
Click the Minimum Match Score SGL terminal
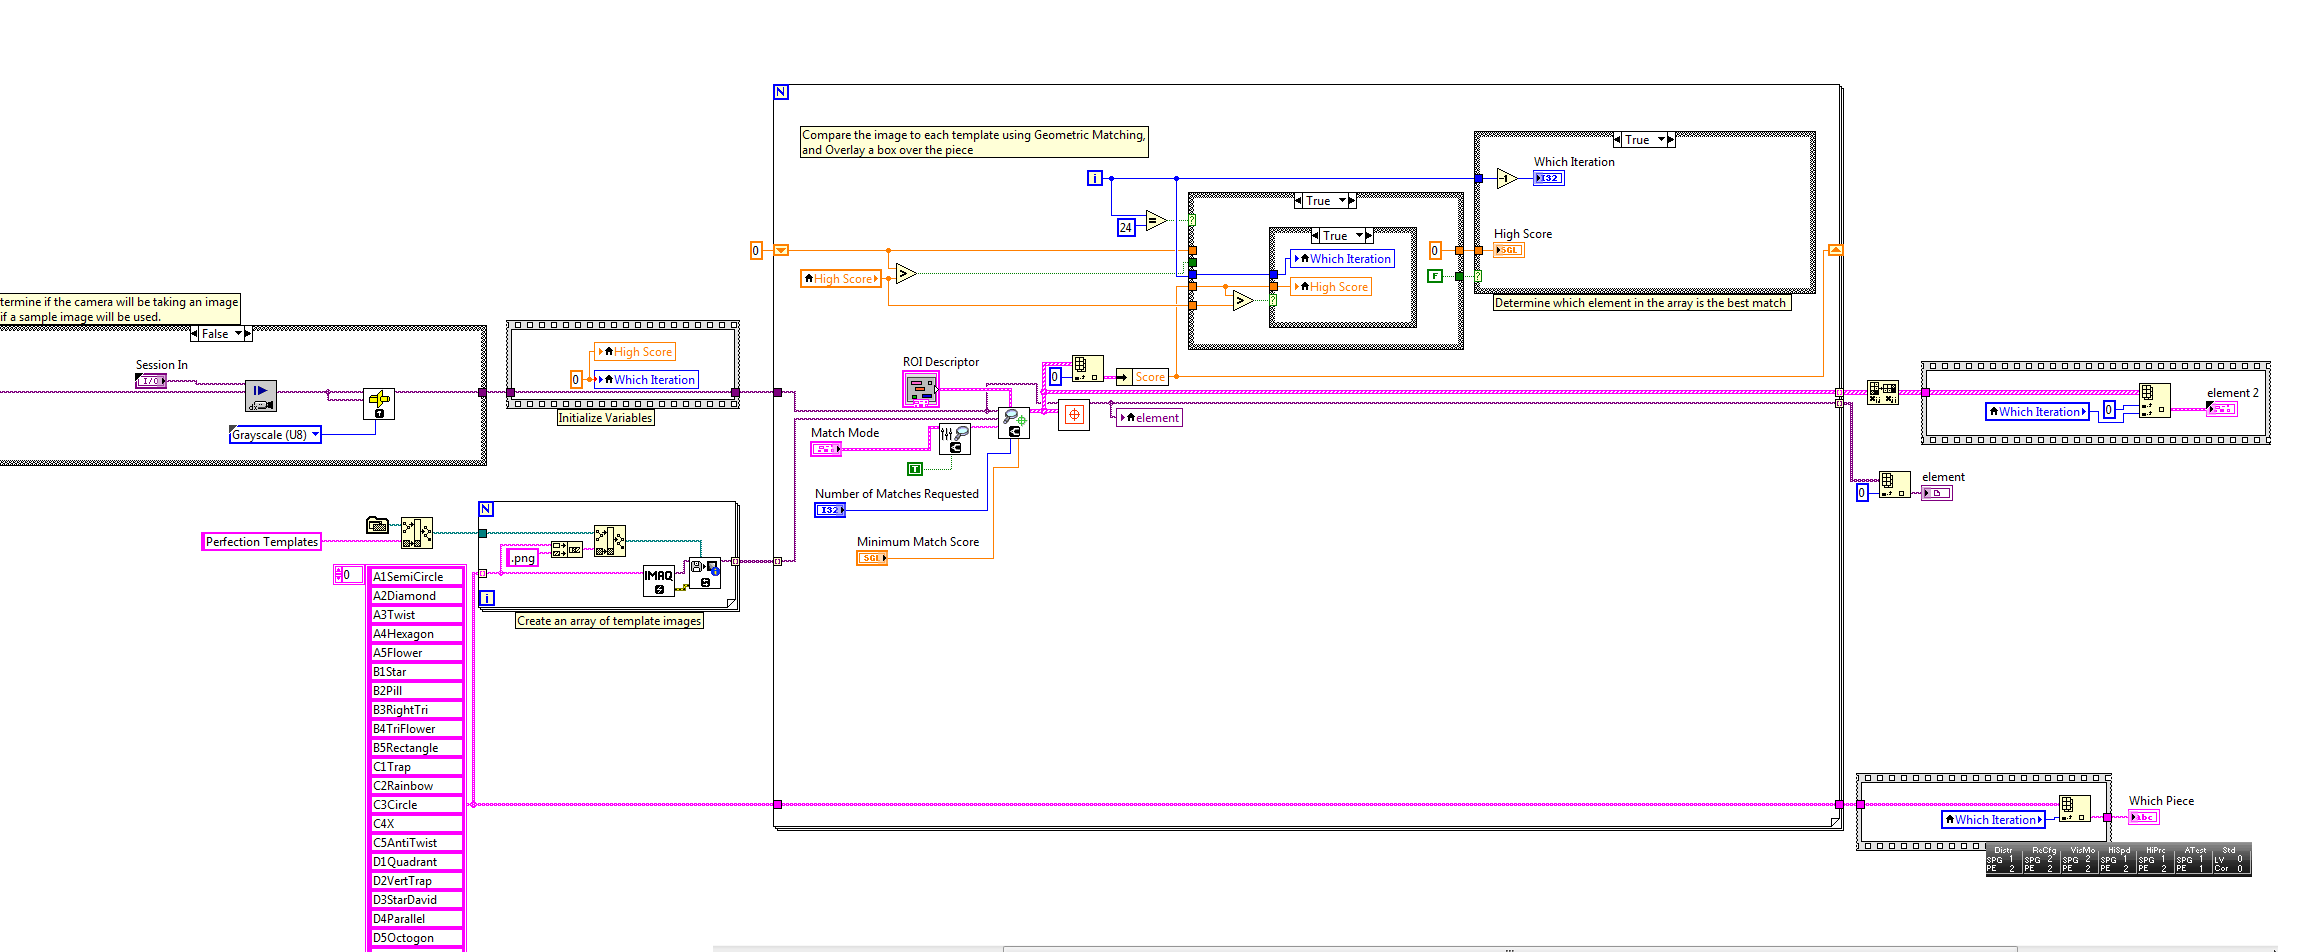coord(872,558)
